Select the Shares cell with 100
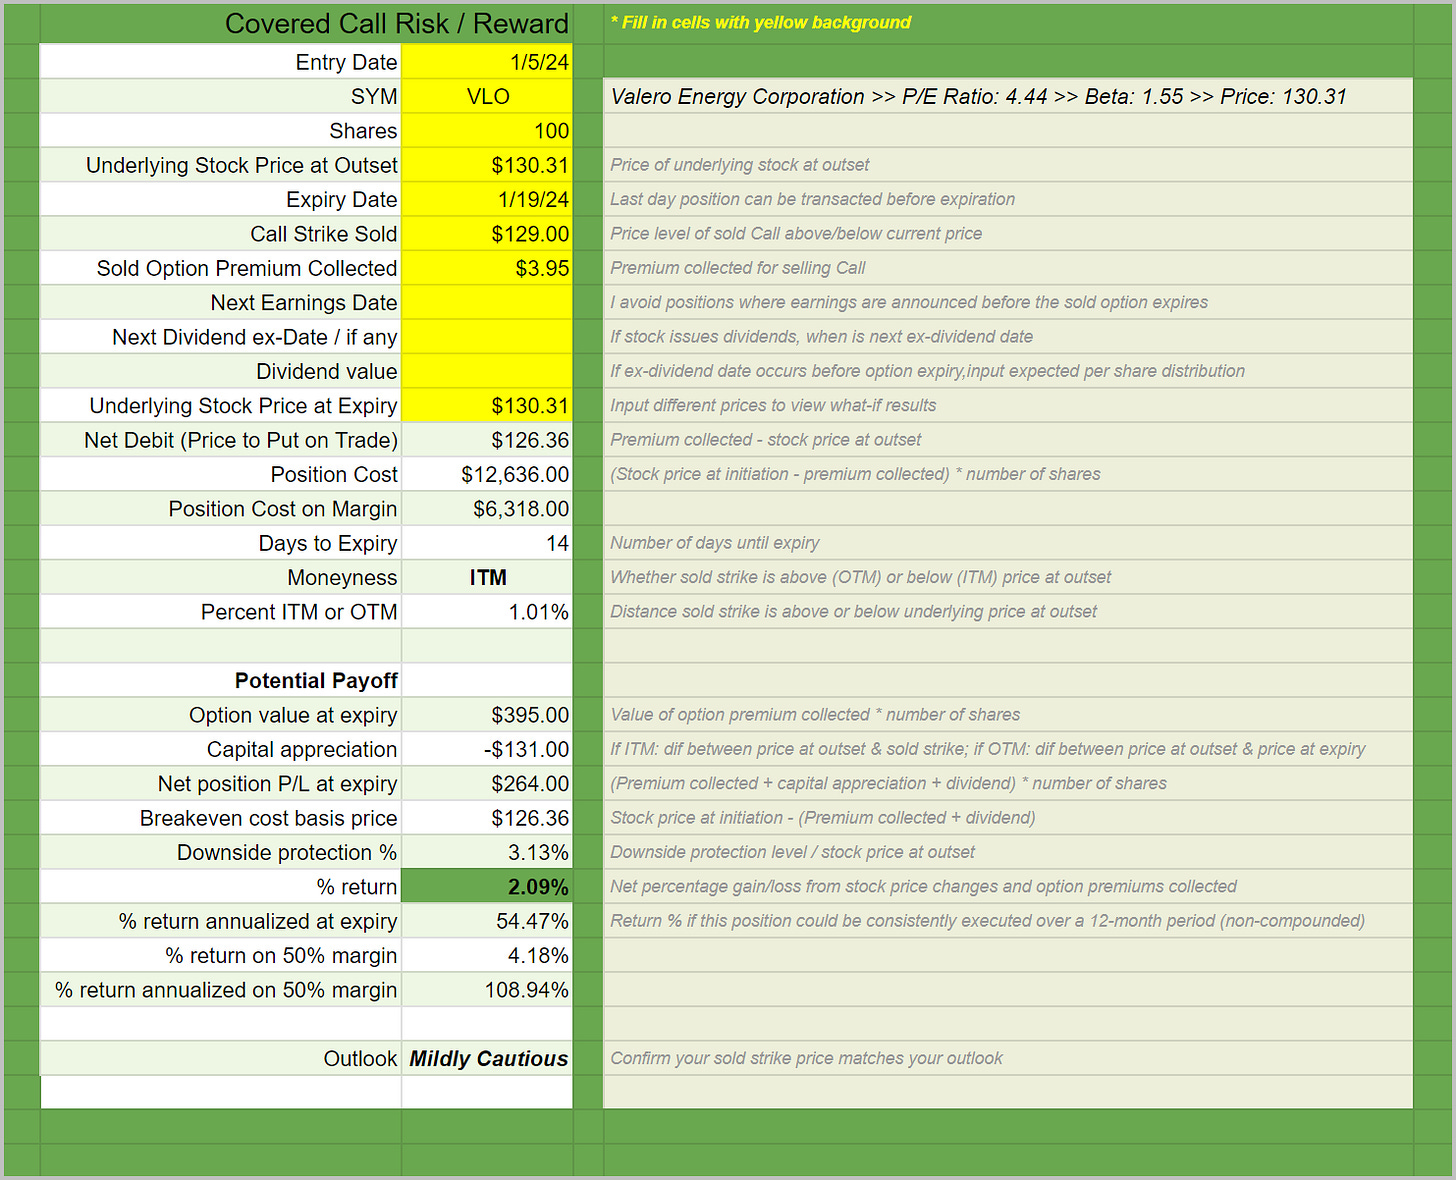 point(487,131)
